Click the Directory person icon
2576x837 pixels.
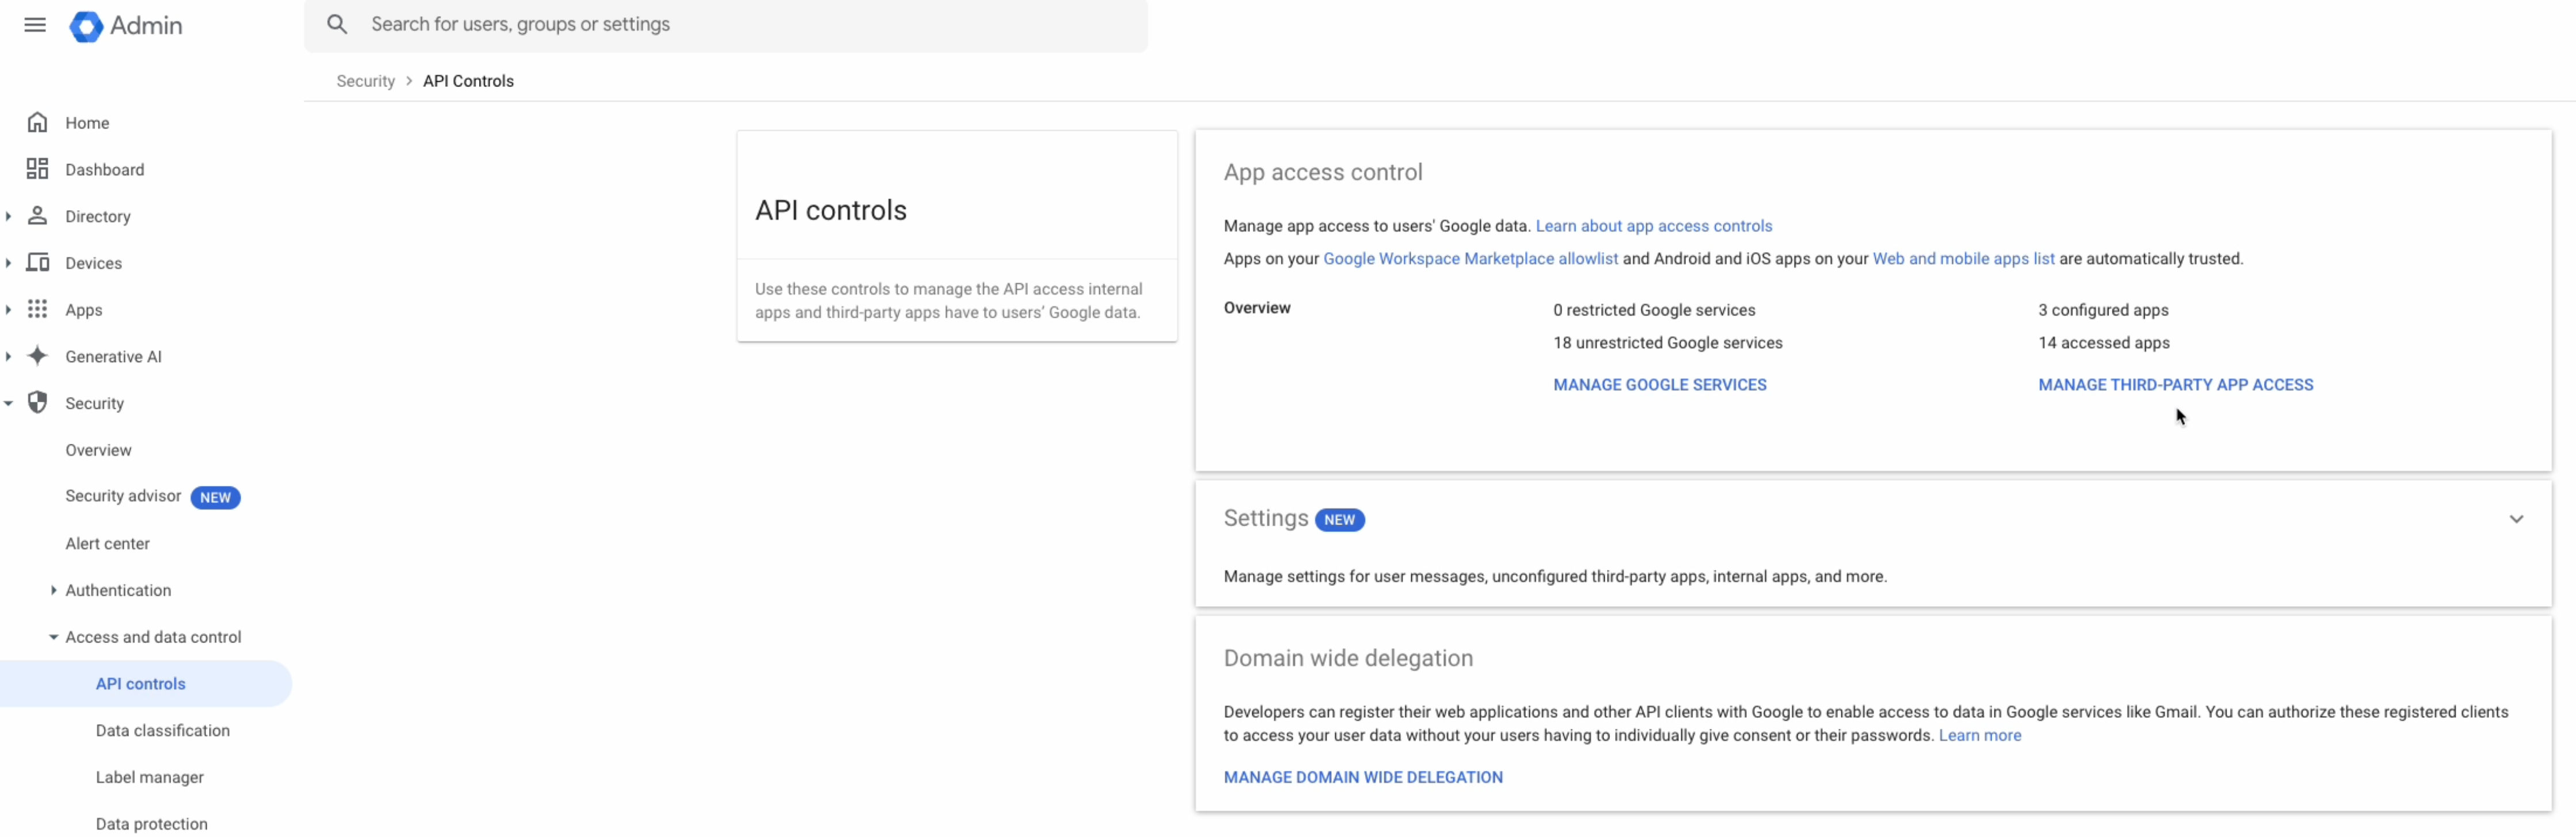click(x=38, y=216)
